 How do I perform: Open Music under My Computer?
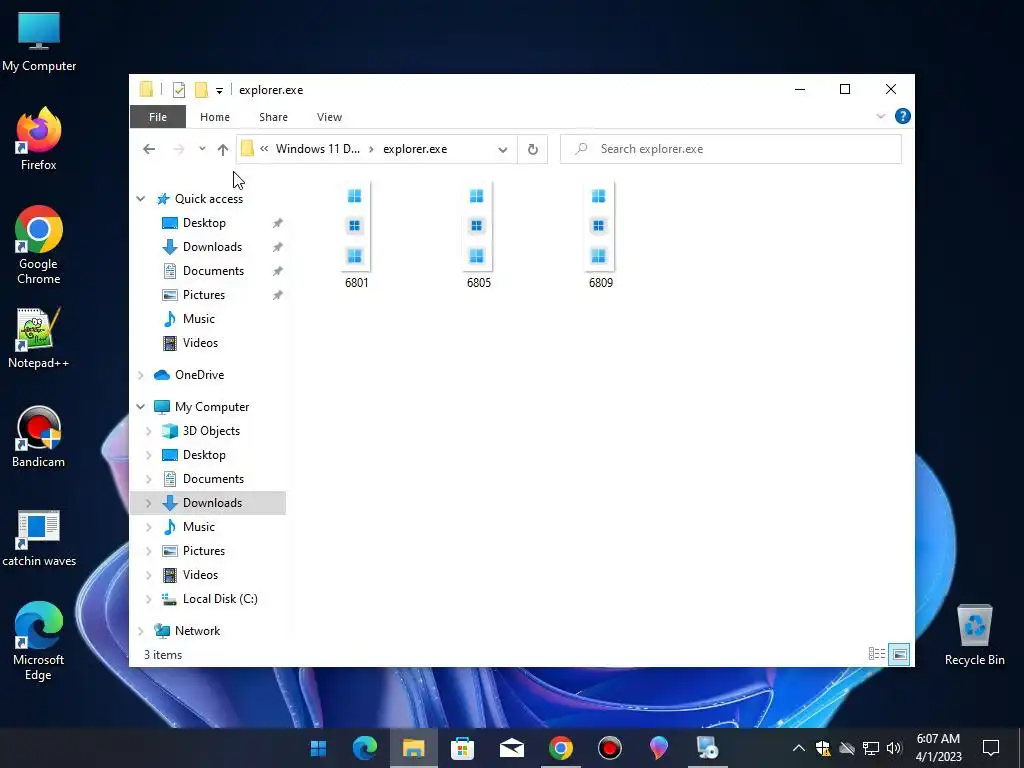pyautogui.click(x=199, y=527)
